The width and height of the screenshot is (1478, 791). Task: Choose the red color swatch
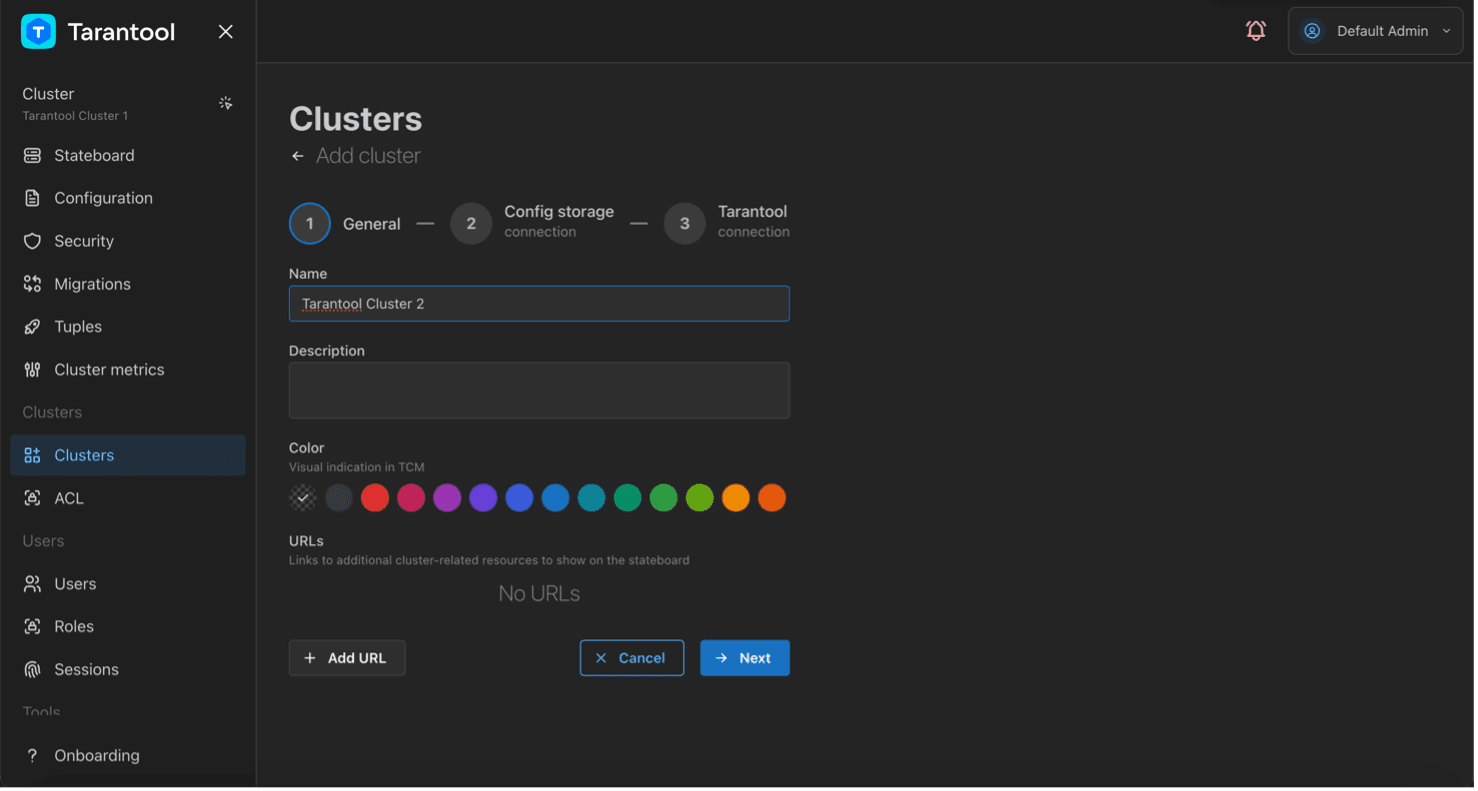pyautogui.click(x=375, y=498)
